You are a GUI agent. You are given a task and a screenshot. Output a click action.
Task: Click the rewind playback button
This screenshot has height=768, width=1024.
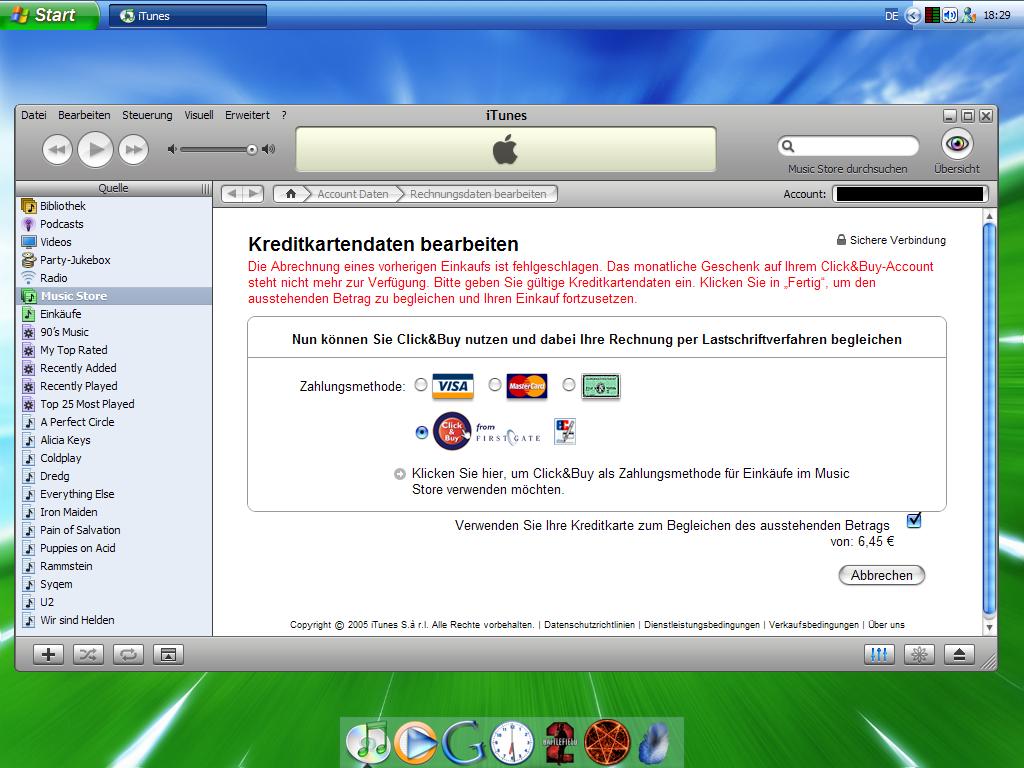pos(57,150)
